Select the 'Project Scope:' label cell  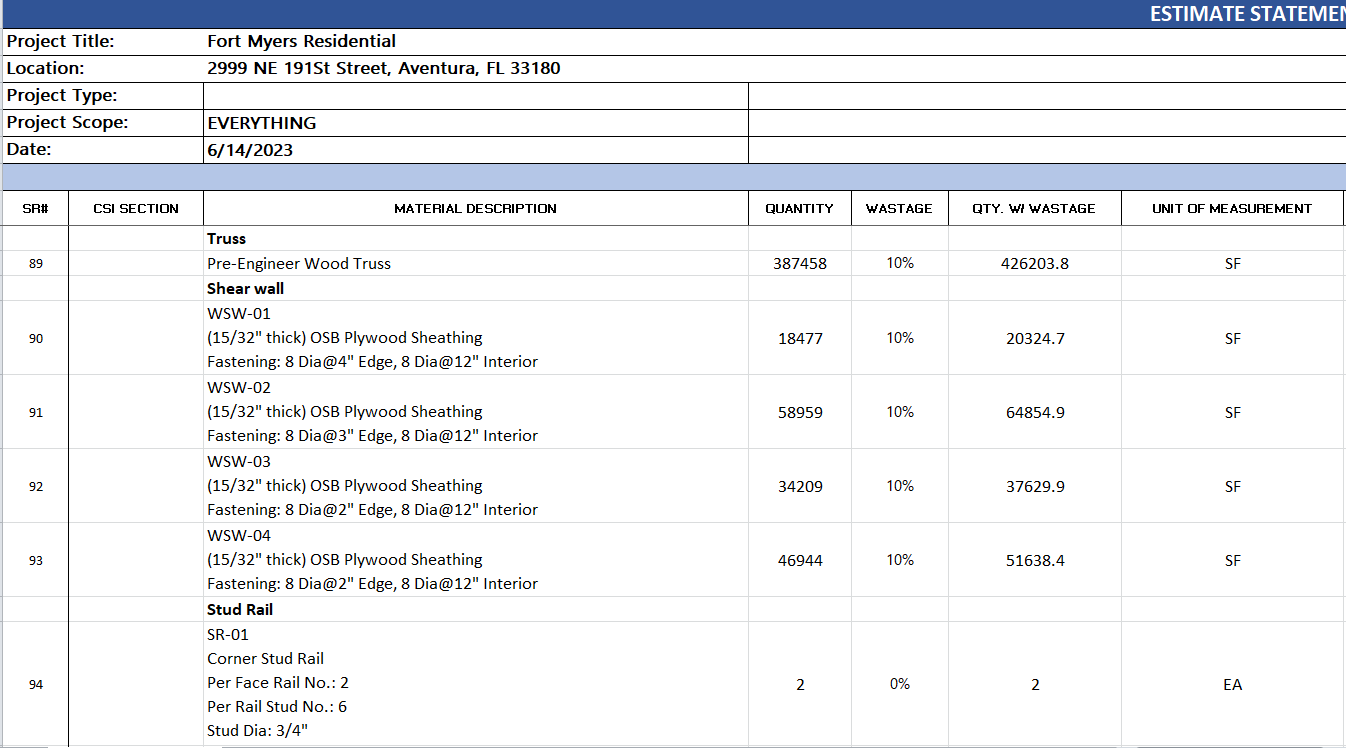coord(102,123)
